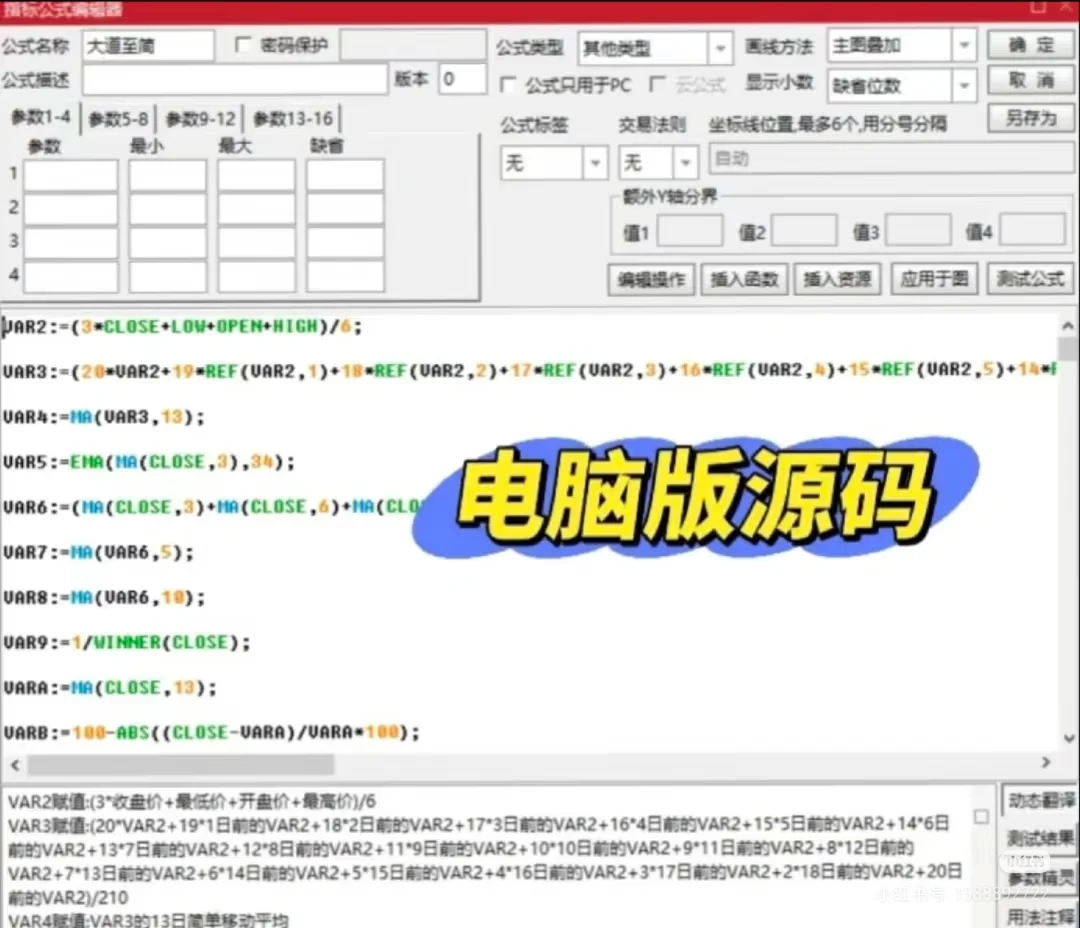Expand the 显示小数 dropdown
This screenshot has width=1080, height=928.
[x=963, y=85]
